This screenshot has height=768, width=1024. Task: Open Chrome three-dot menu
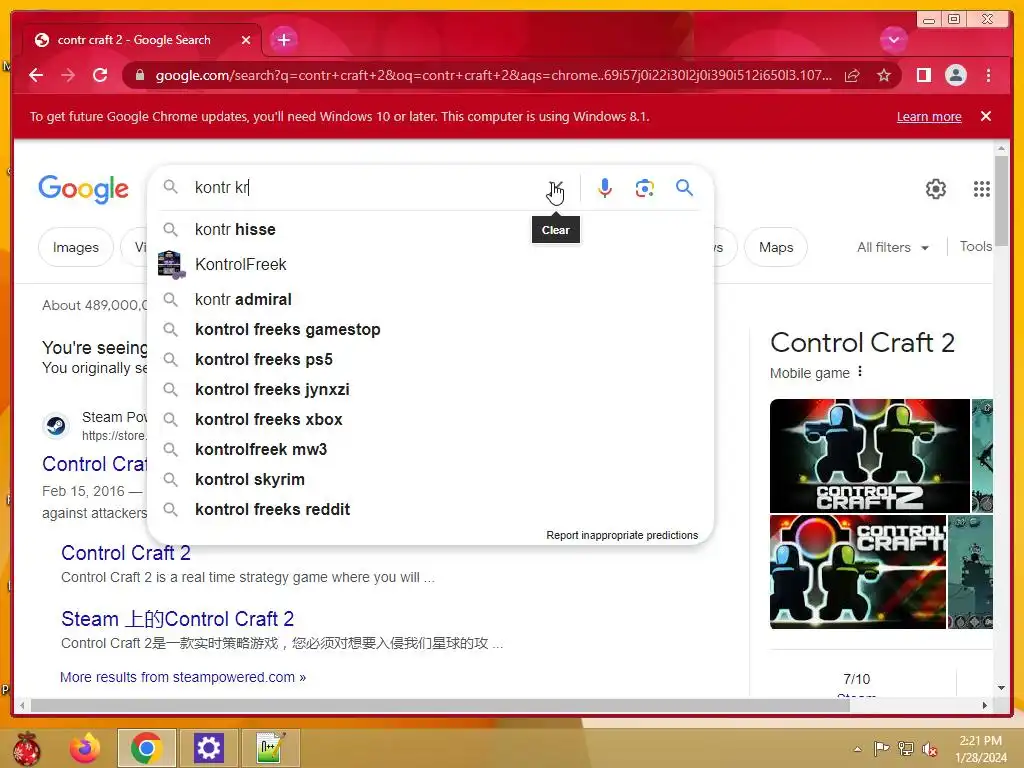click(988, 75)
